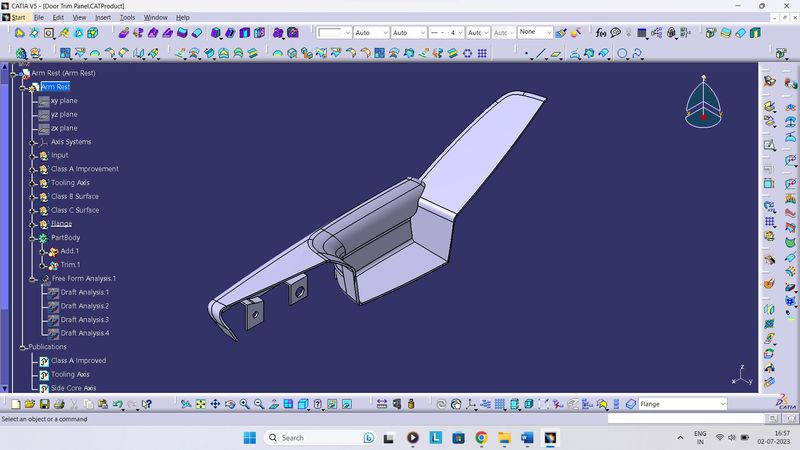Click the Undo arrow icon
The width and height of the screenshot is (800, 450).
click(x=118, y=404)
